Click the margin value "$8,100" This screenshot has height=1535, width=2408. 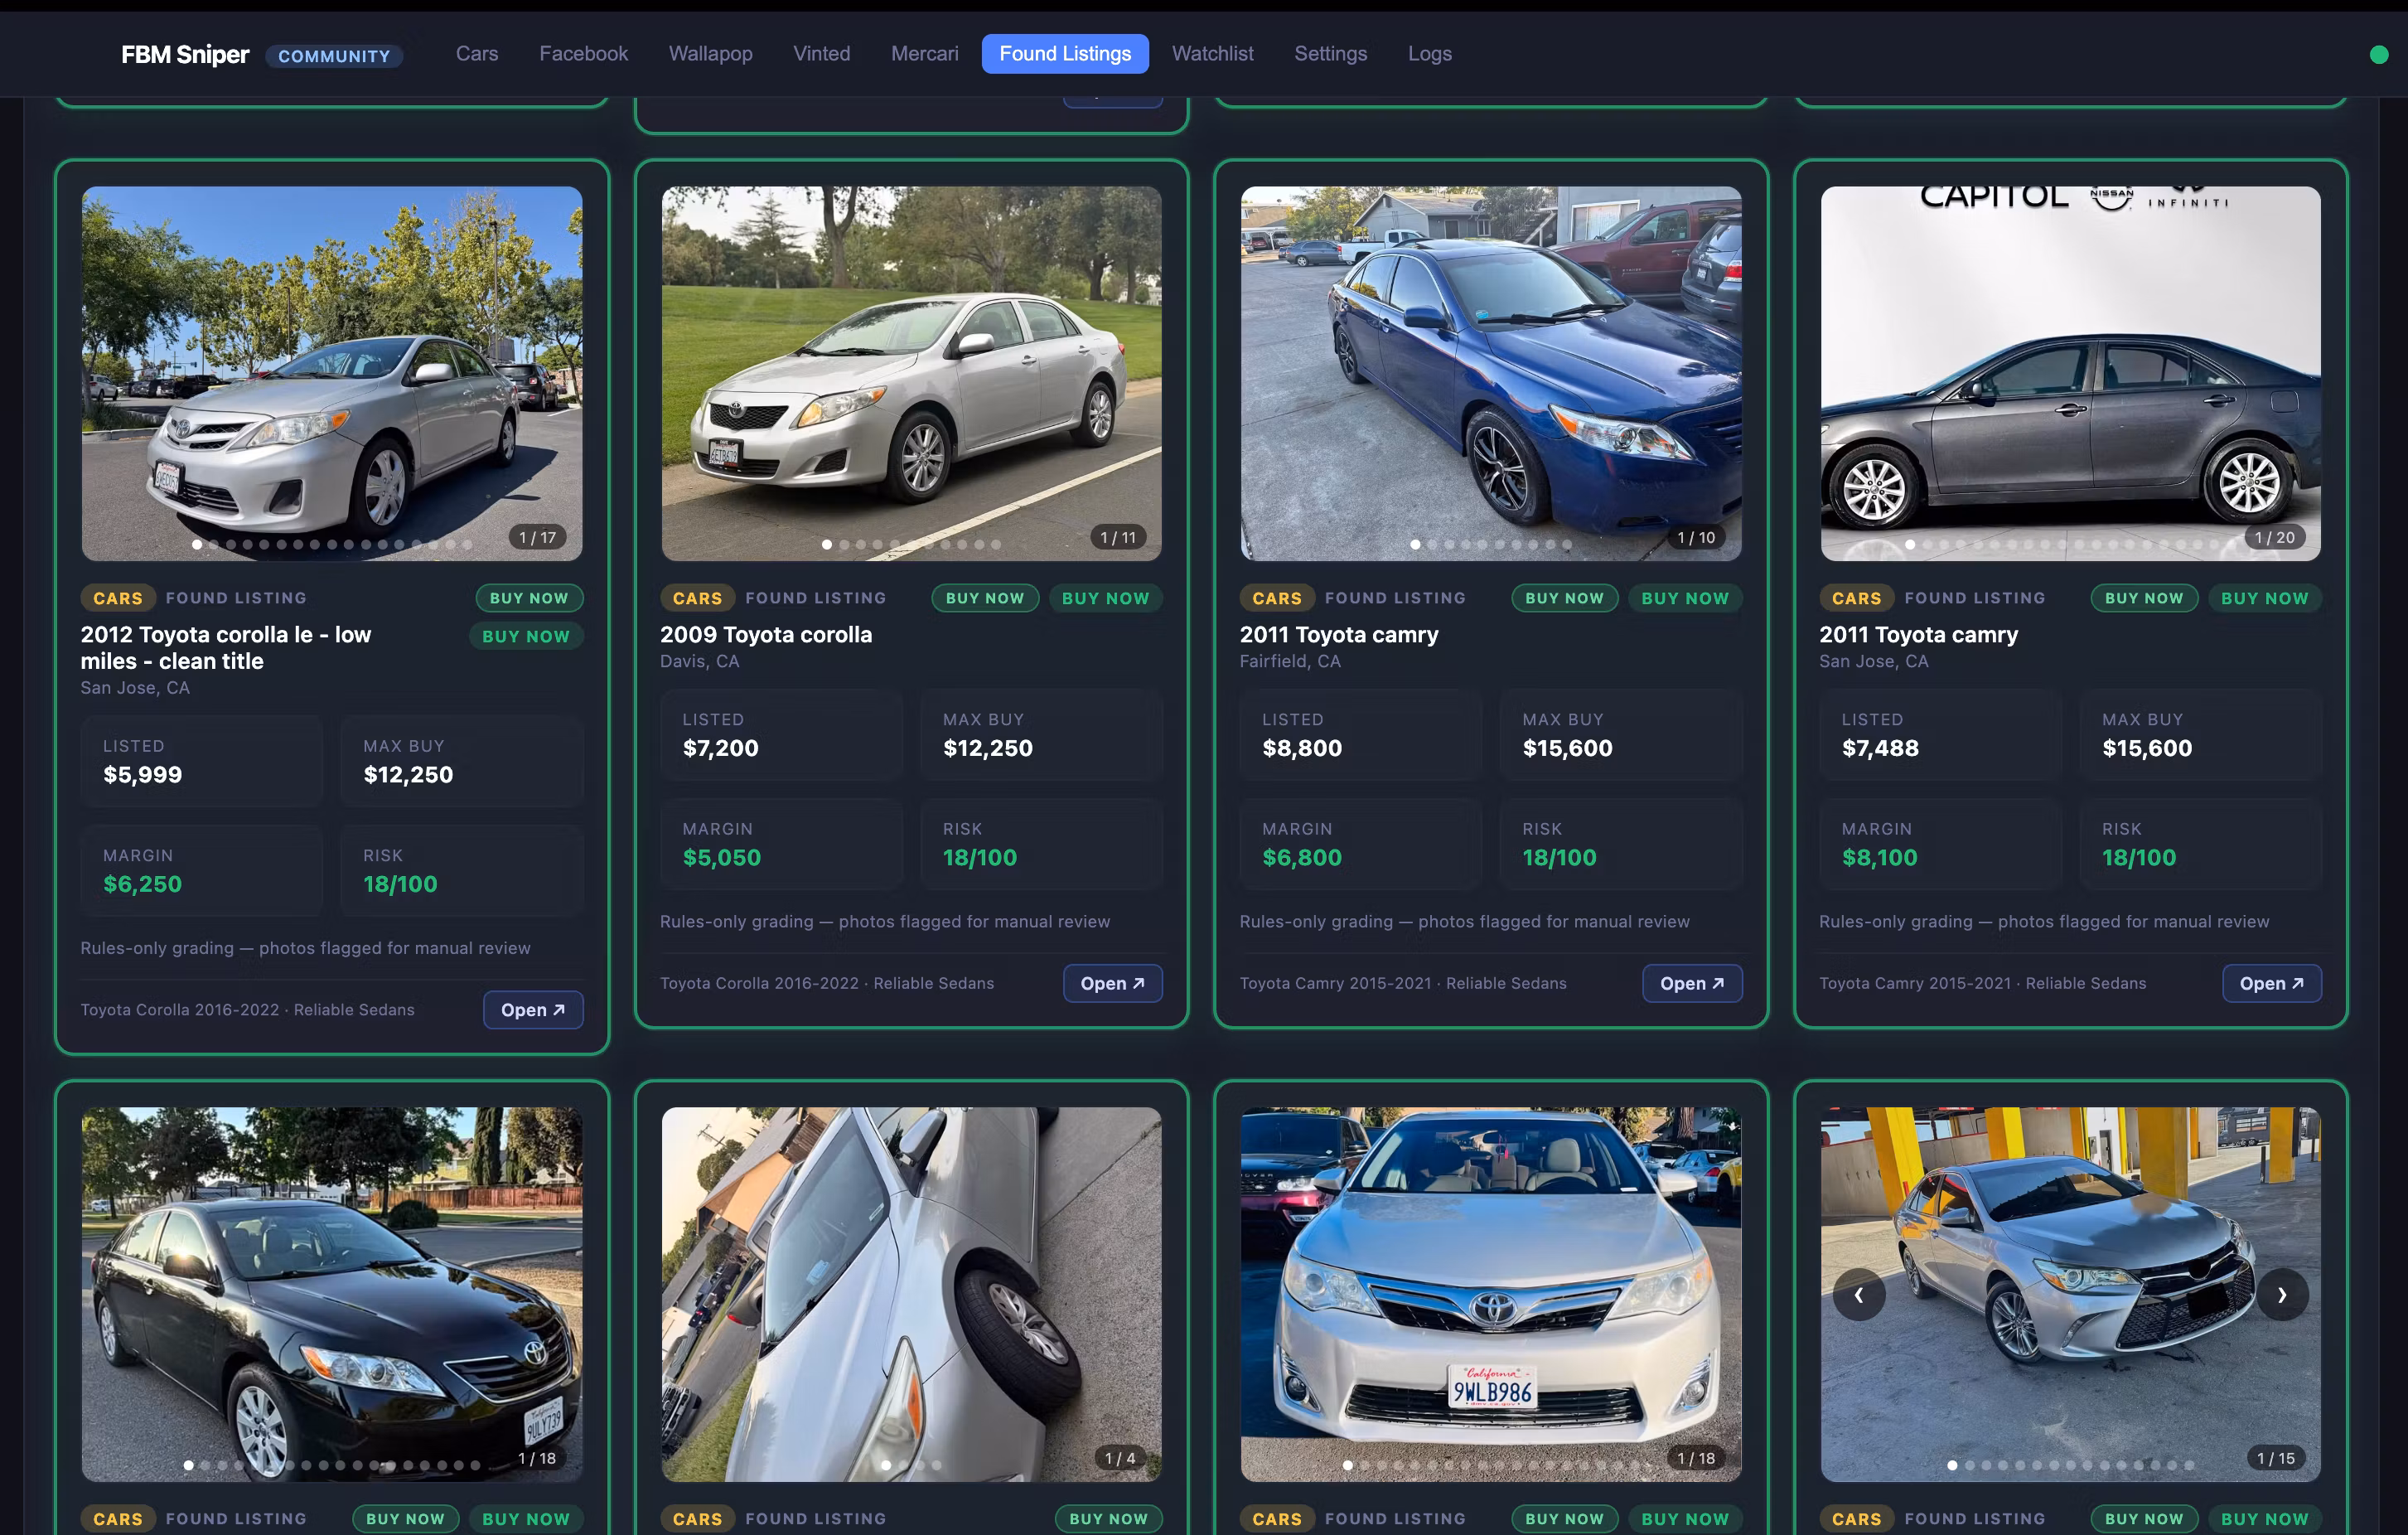[1880, 858]
